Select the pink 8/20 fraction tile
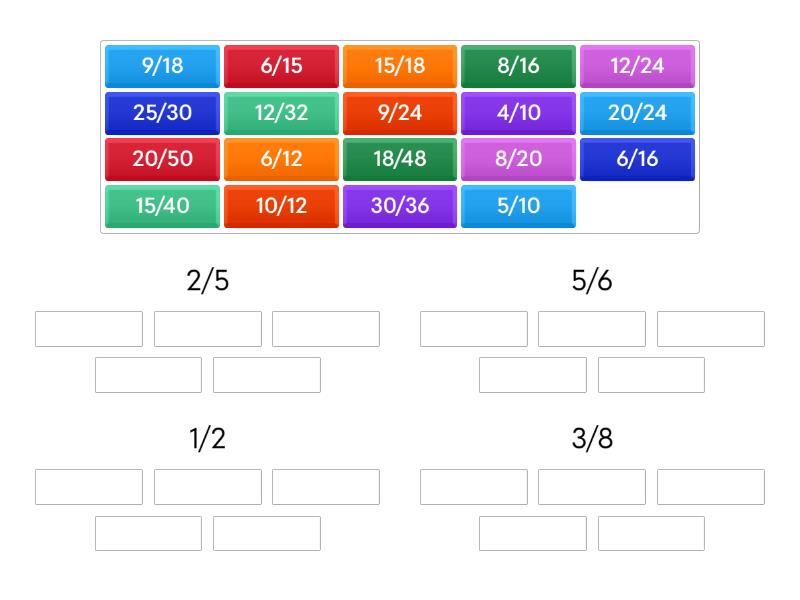 click(x=518, y=159)
